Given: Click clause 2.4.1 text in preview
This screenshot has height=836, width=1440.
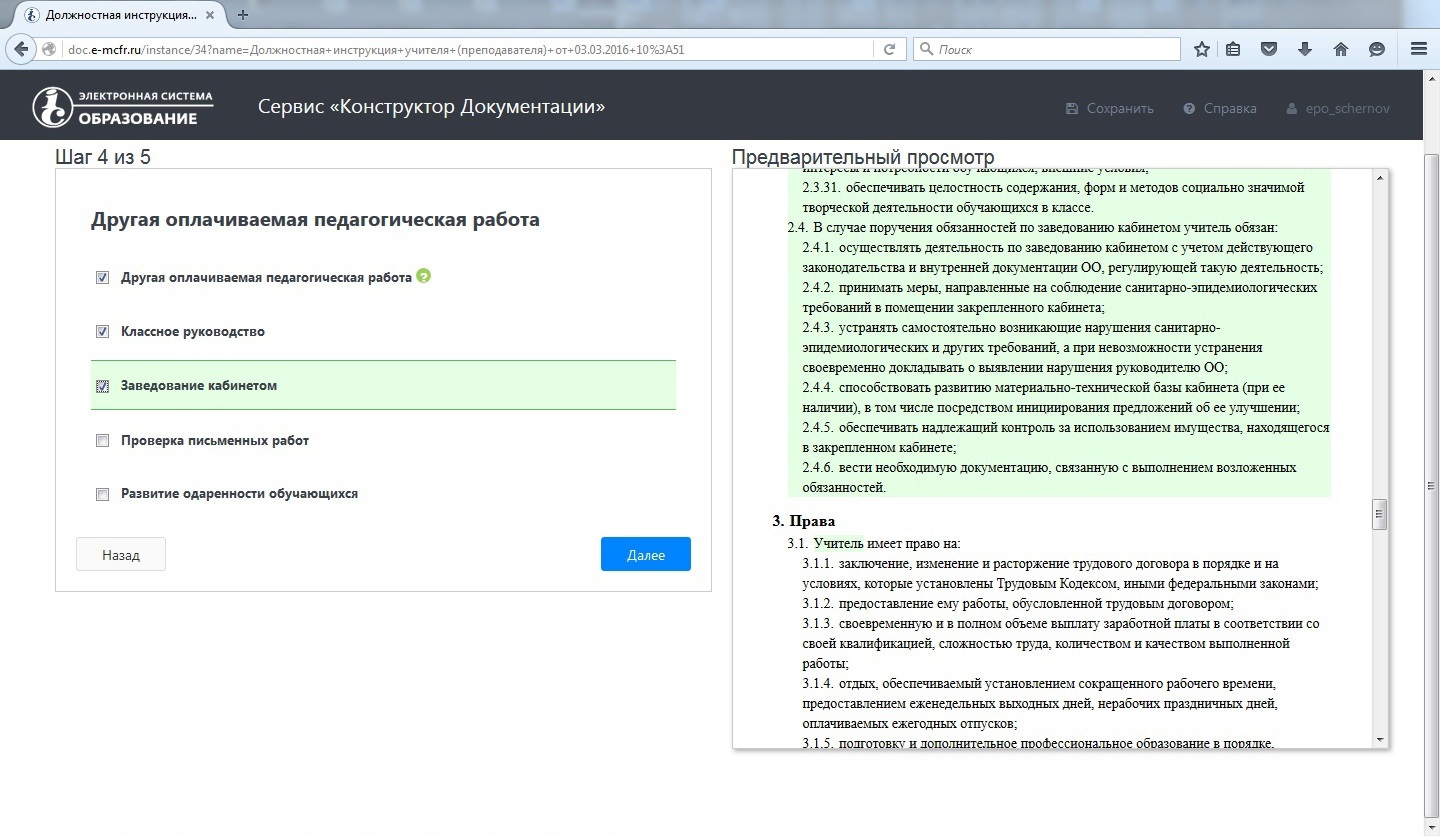Looking at the screenshot, I should 1063,257.
